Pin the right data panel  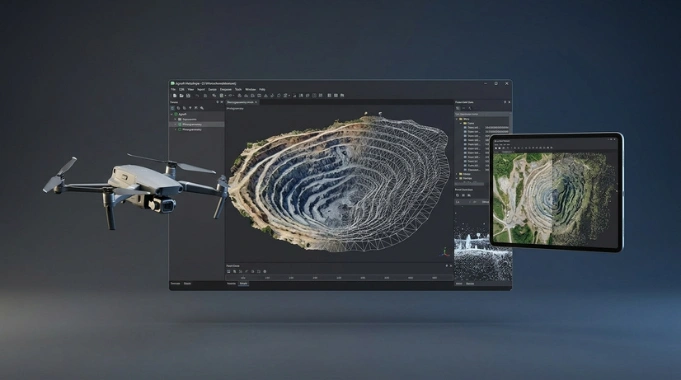[505, 102]
